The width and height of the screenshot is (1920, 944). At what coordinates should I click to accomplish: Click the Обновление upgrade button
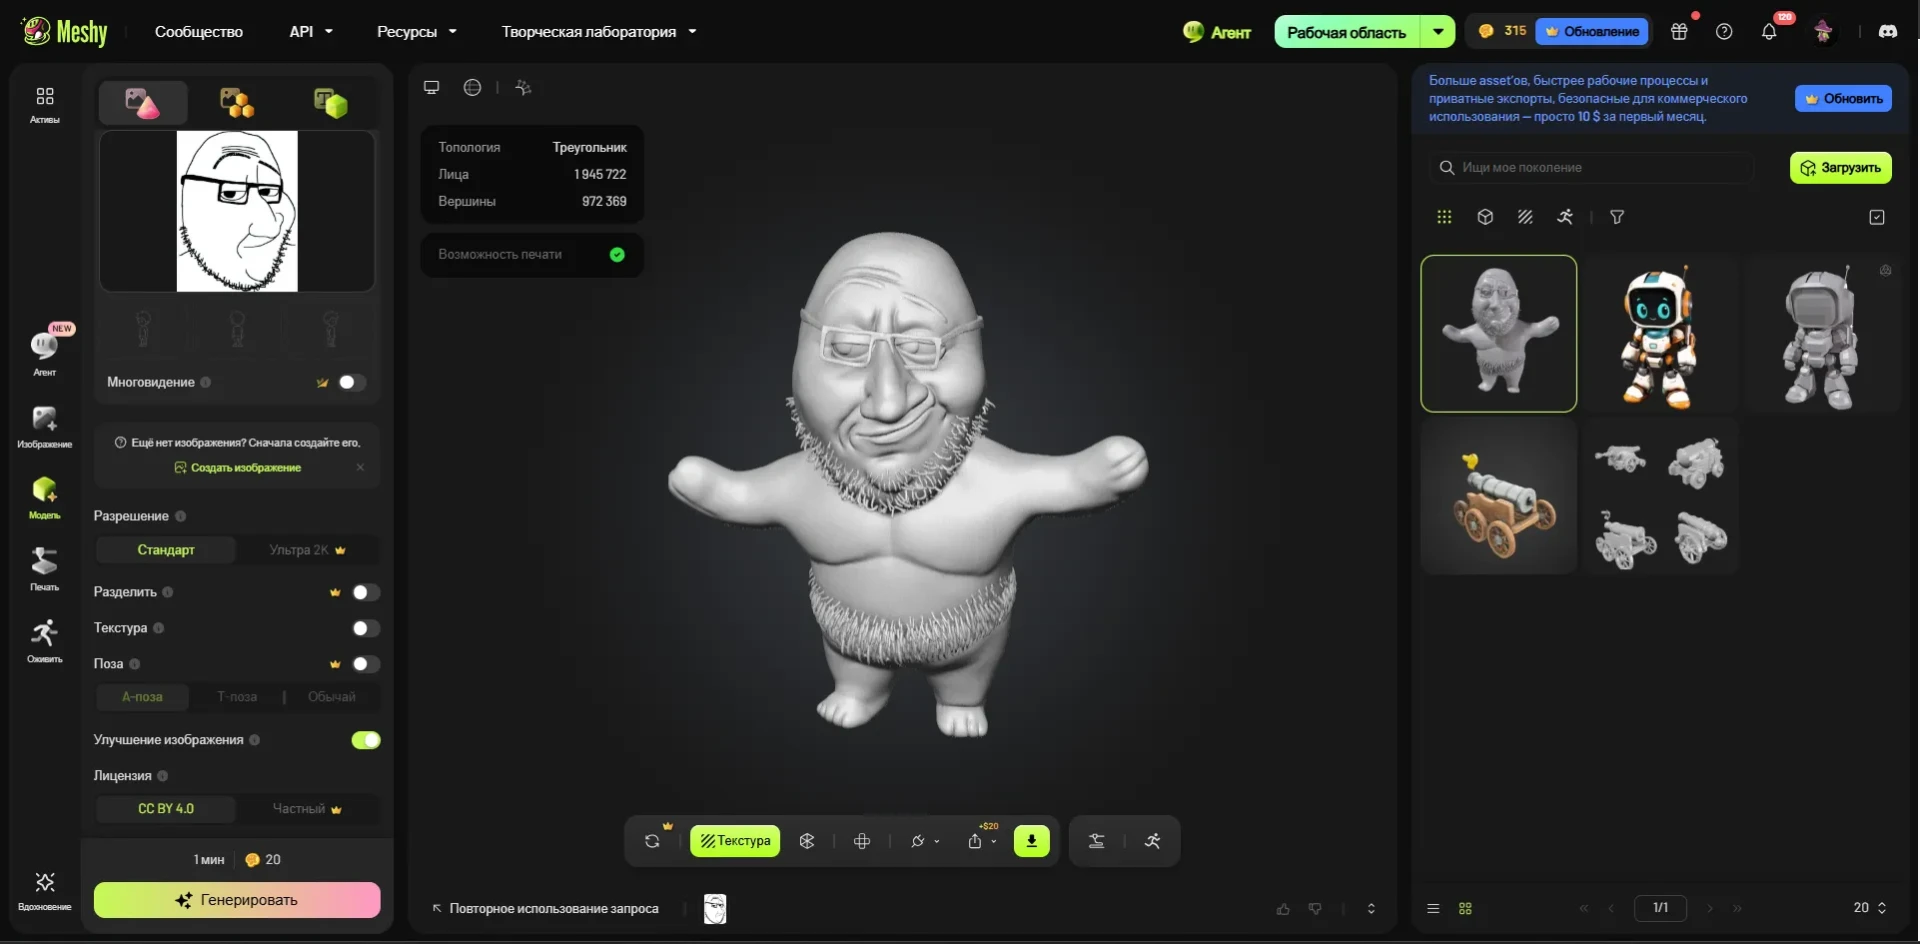1593,32
